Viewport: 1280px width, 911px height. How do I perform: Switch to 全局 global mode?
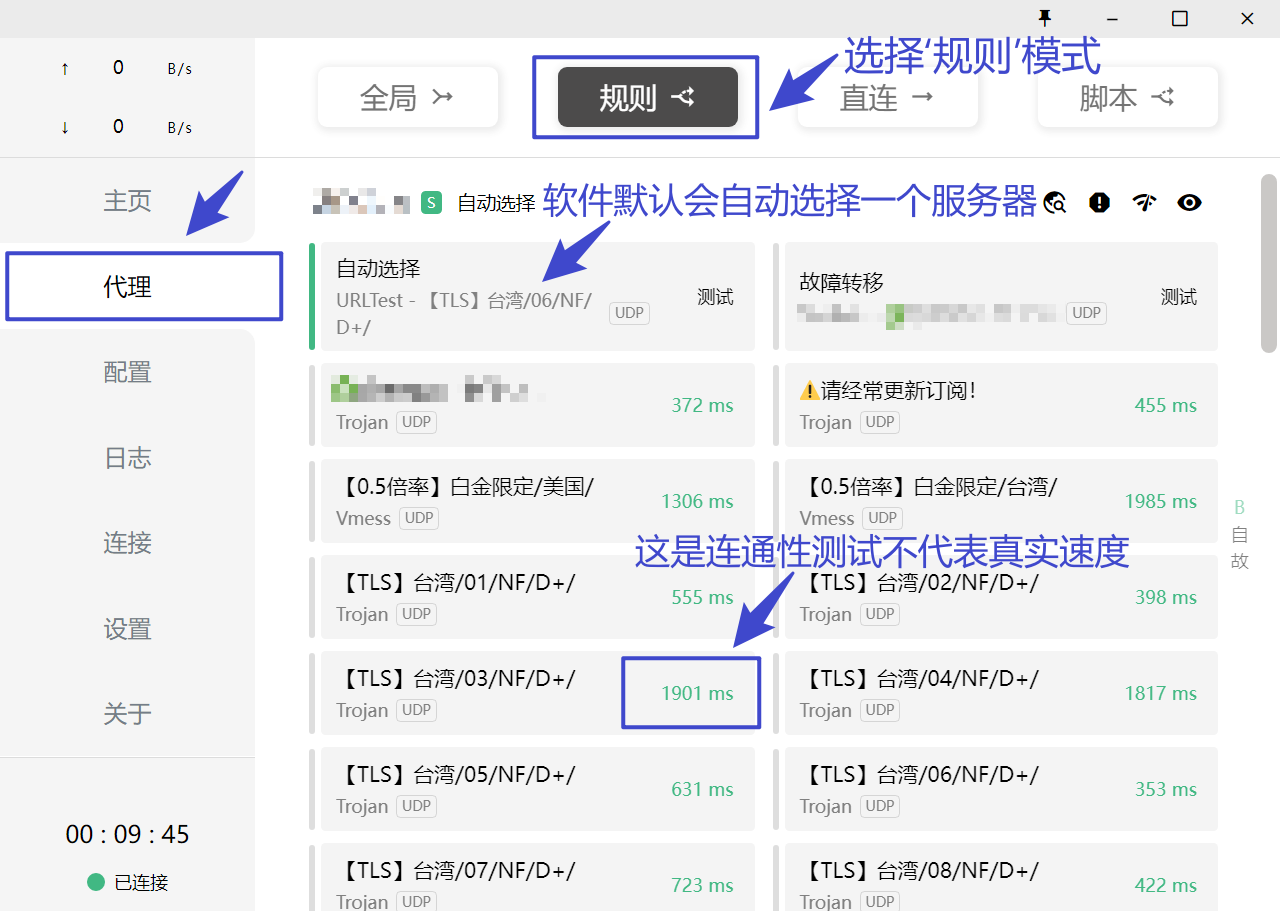click(x=407, y=97)
